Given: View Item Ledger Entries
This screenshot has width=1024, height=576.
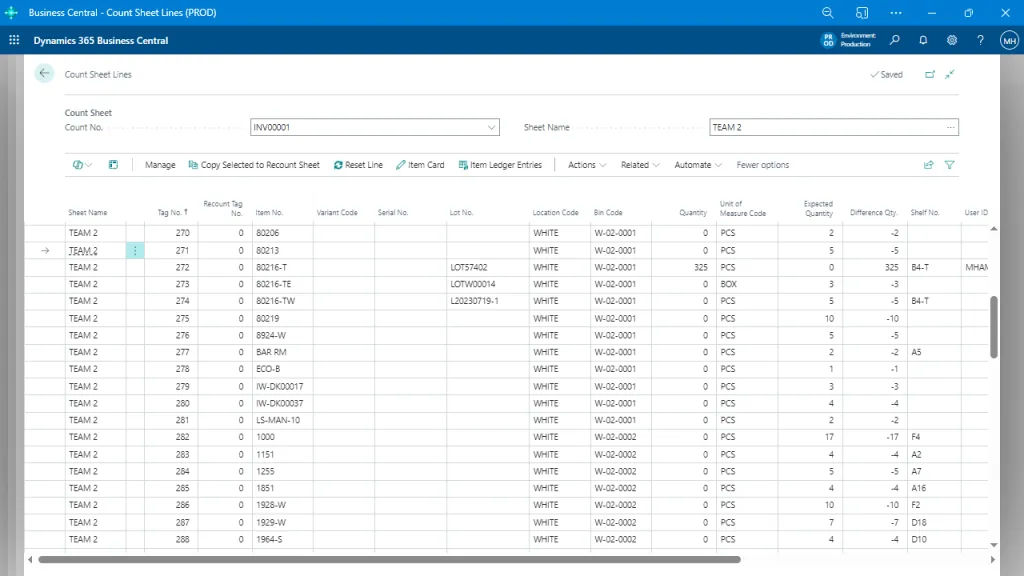Looking at the screenshot, I should pos(495,164).
